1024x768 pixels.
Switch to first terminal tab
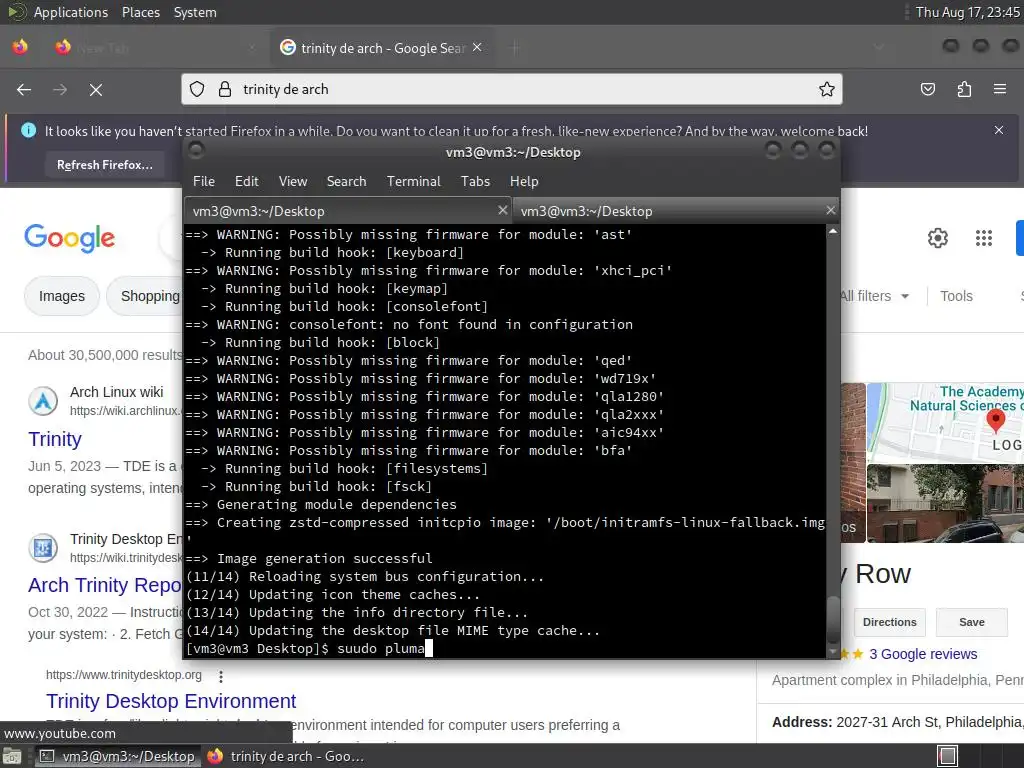tap(347, 210)
